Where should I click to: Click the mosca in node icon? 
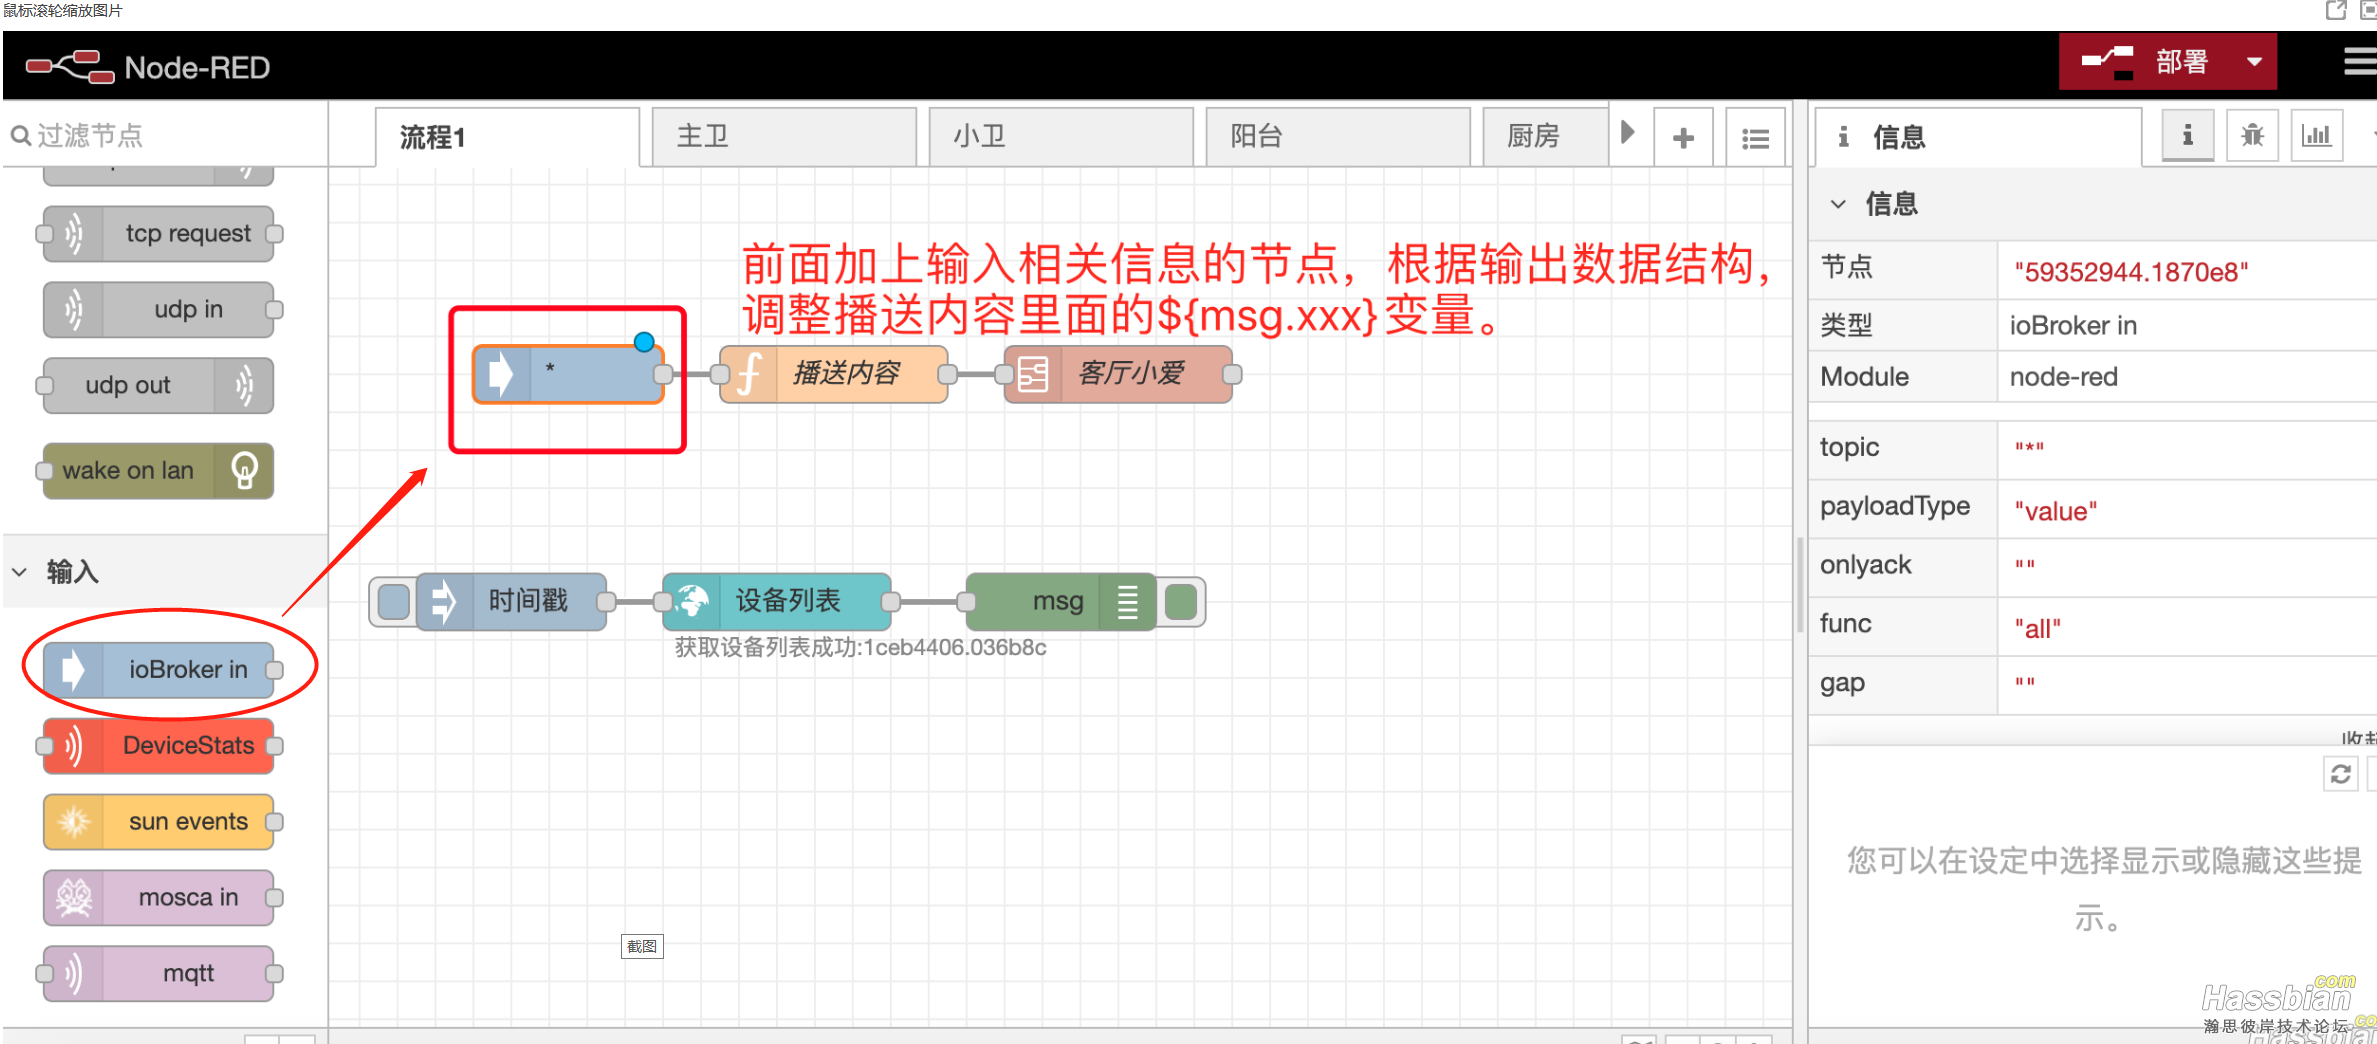pyautogui.click(x=74, y=898)
